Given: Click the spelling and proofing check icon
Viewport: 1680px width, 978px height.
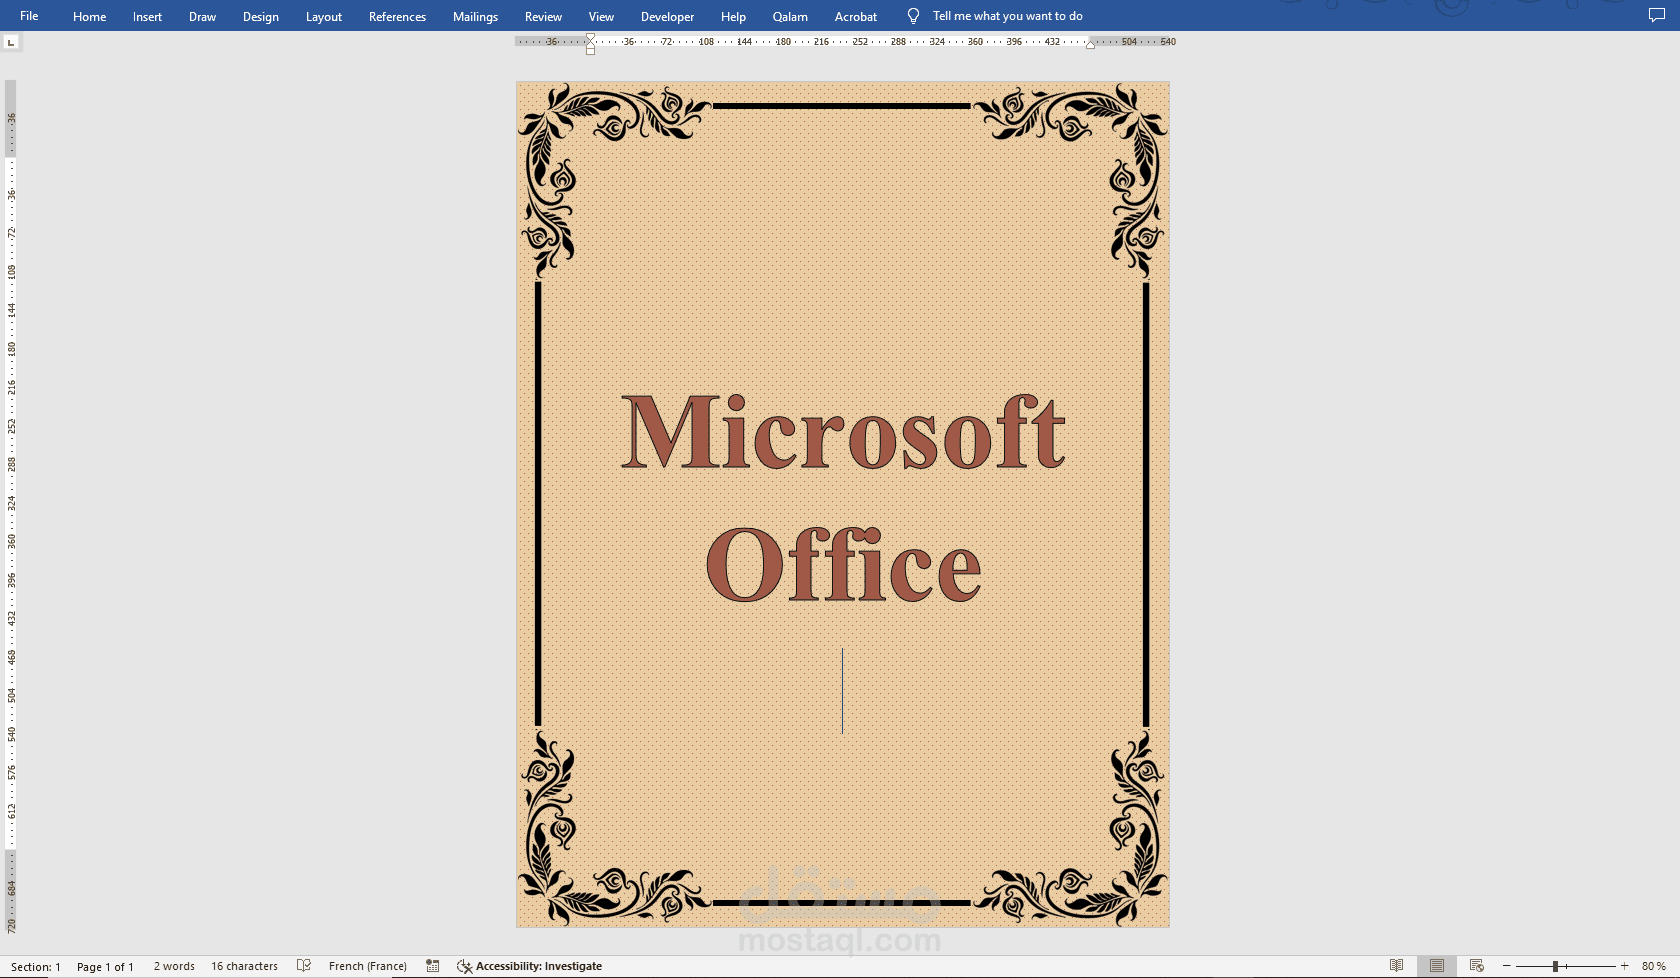Looking at the screenshot, I should pyautogui.click(x=304, y=966).
